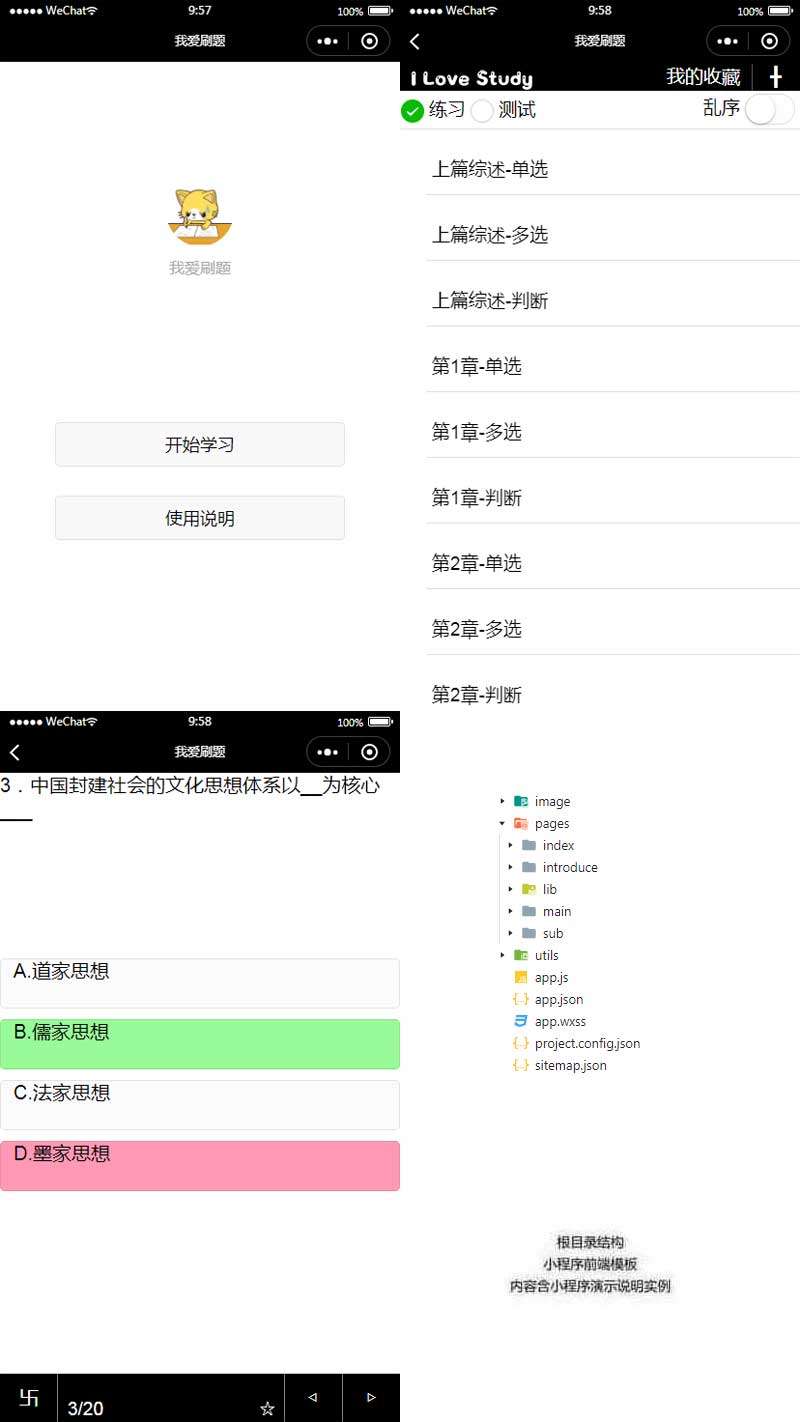The width and height of the screenshot is (800, 1422).
Task: Tap the back arrow on the 我爱刷题 title bar
Action: coord(416,40)
